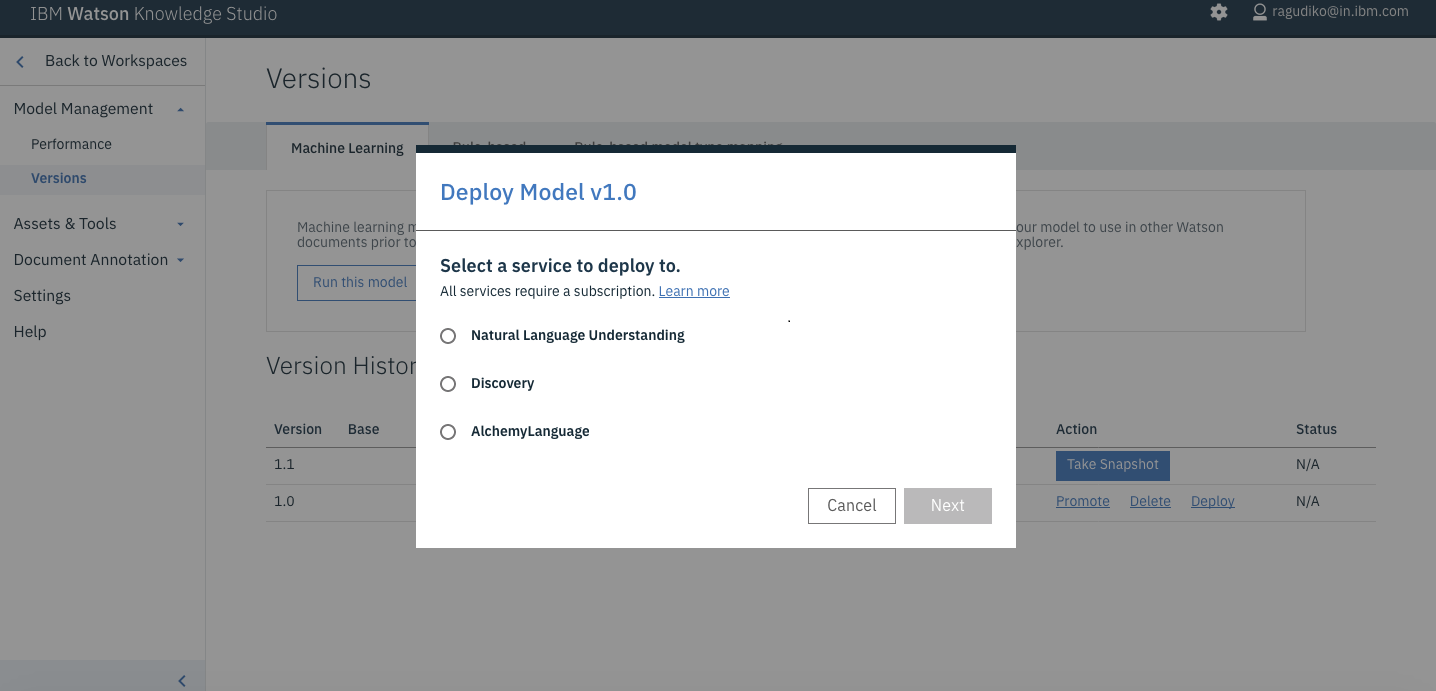
Task: Click Delete for version 1.0
Action: (x=1150, y=501)
